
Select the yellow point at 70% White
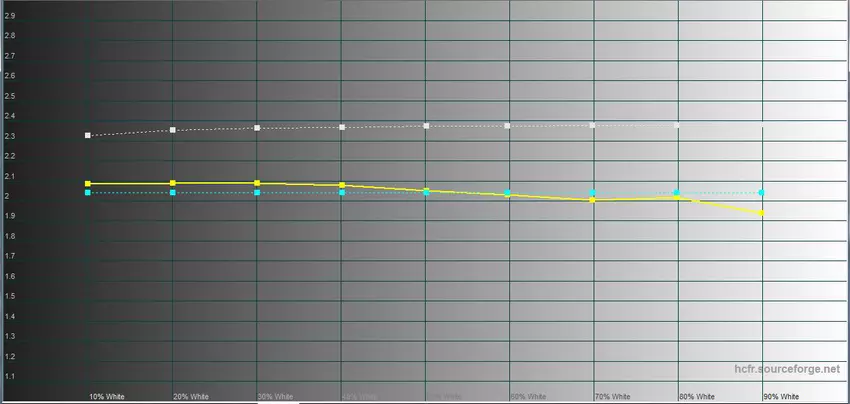pos(593,200)
